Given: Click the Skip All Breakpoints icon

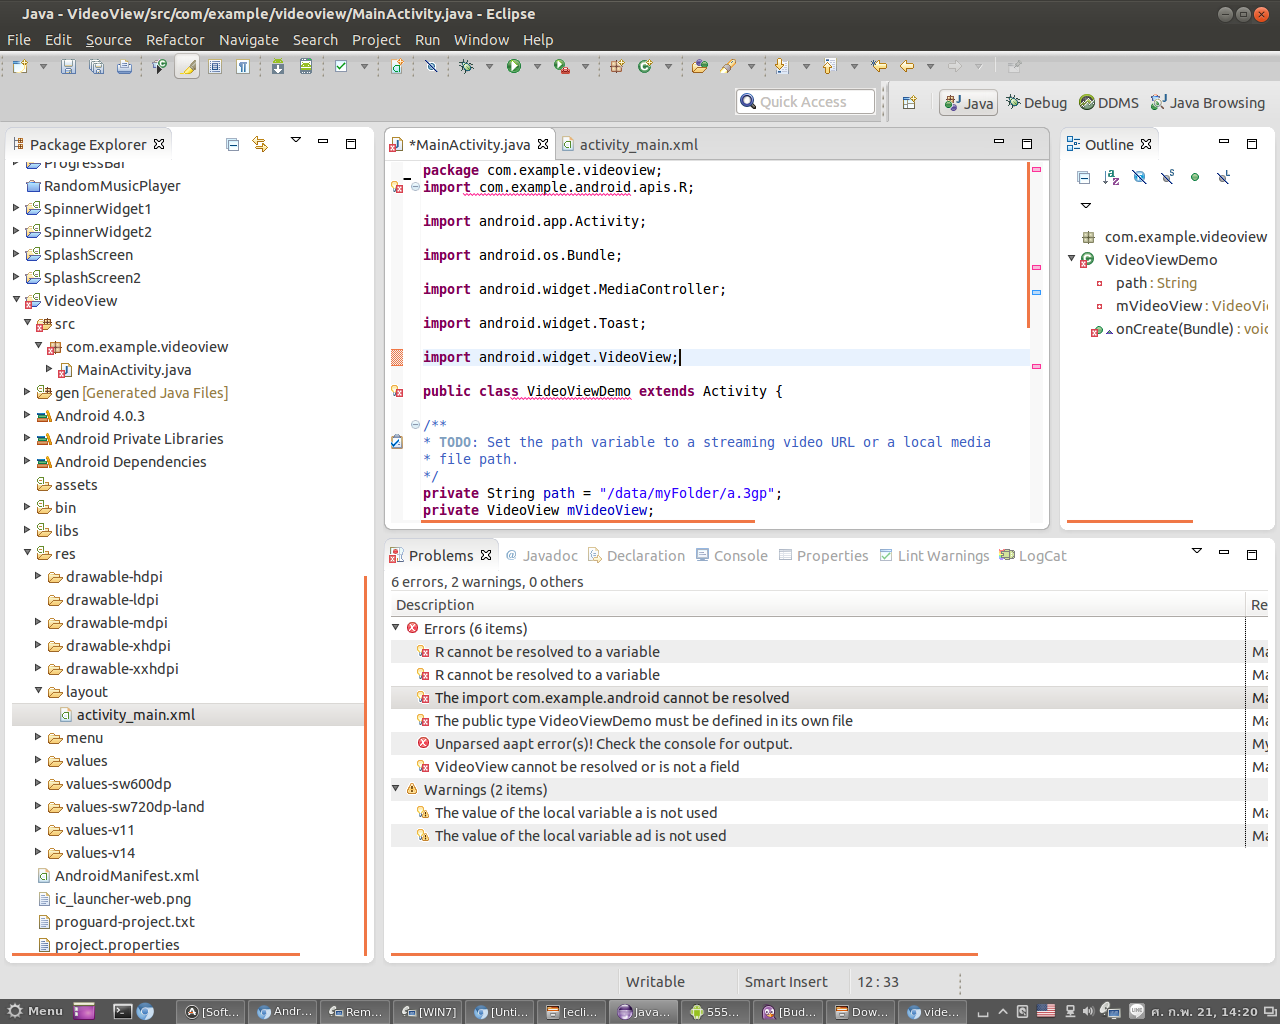Looking at the screenshot, I should point(431,66).
